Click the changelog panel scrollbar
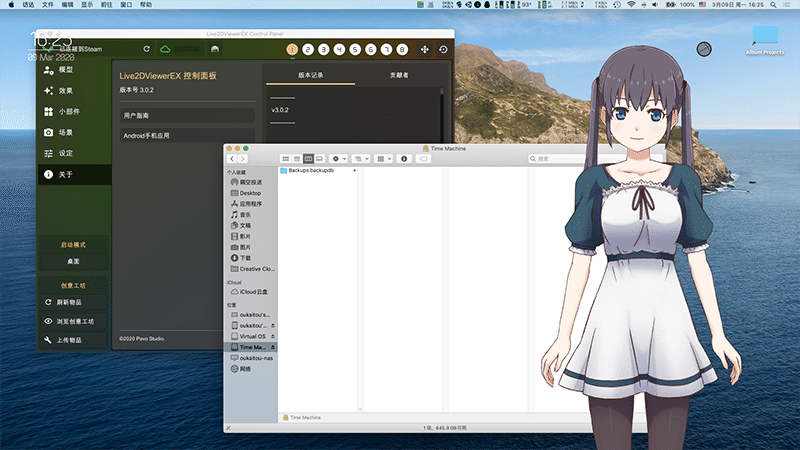 tap(441, 115)
